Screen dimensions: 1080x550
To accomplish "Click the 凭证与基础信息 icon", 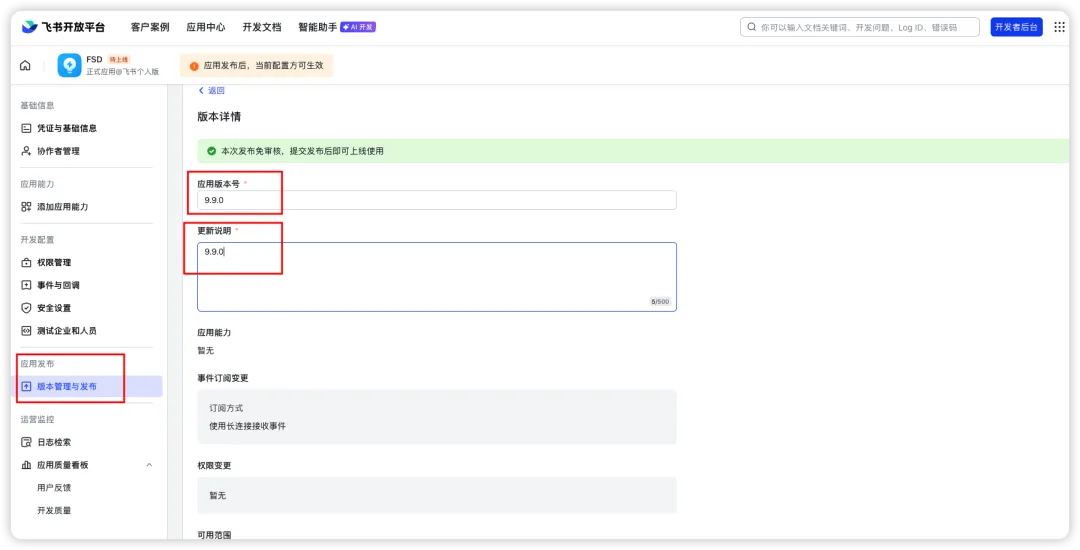I will point(26,128).
